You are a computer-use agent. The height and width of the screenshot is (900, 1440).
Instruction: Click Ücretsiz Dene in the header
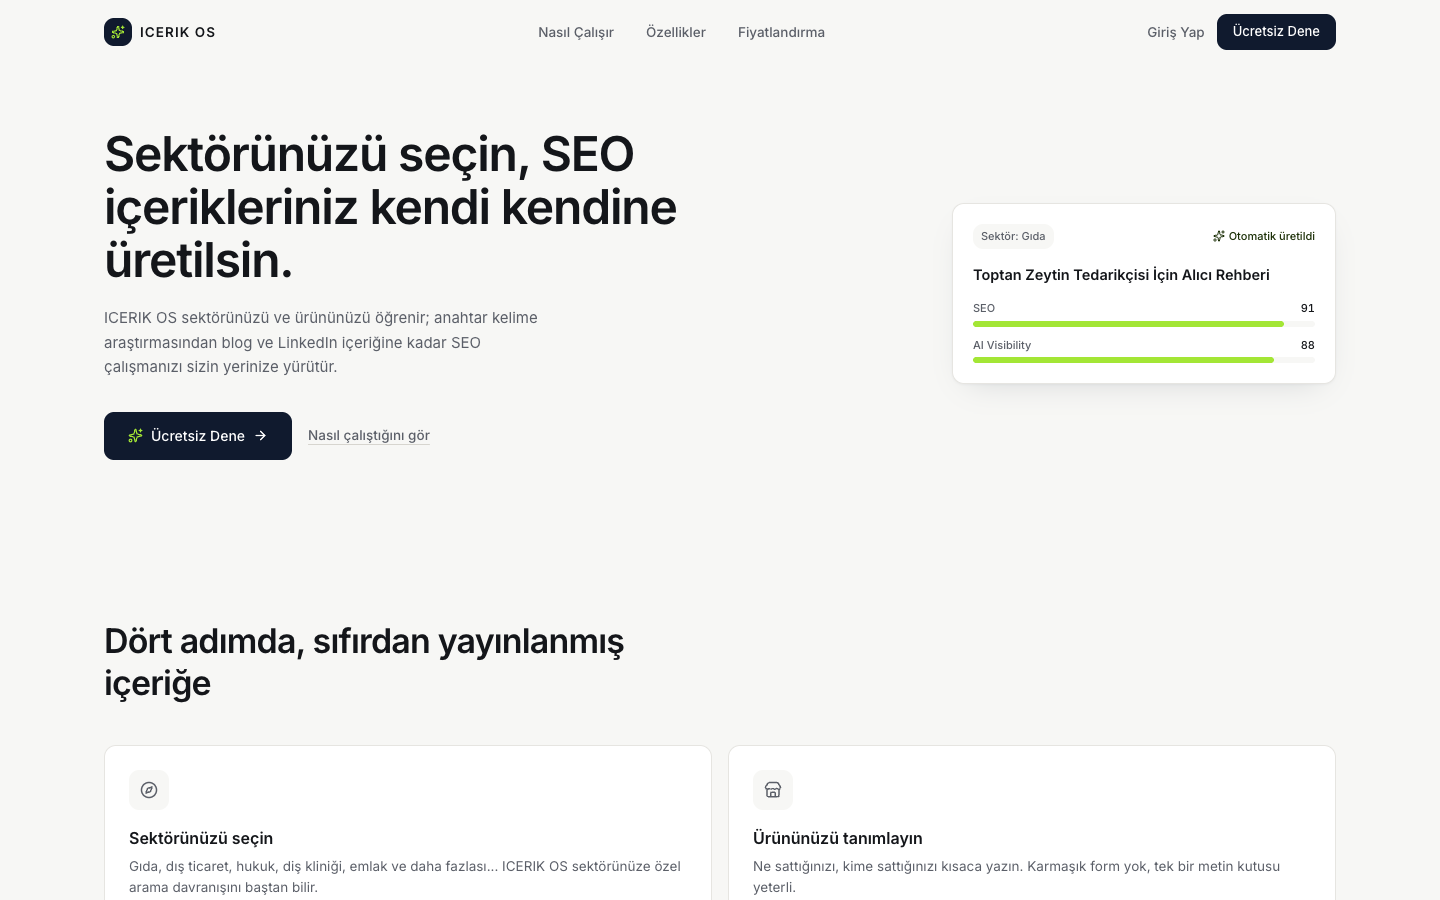click(x=1276, y=32)
